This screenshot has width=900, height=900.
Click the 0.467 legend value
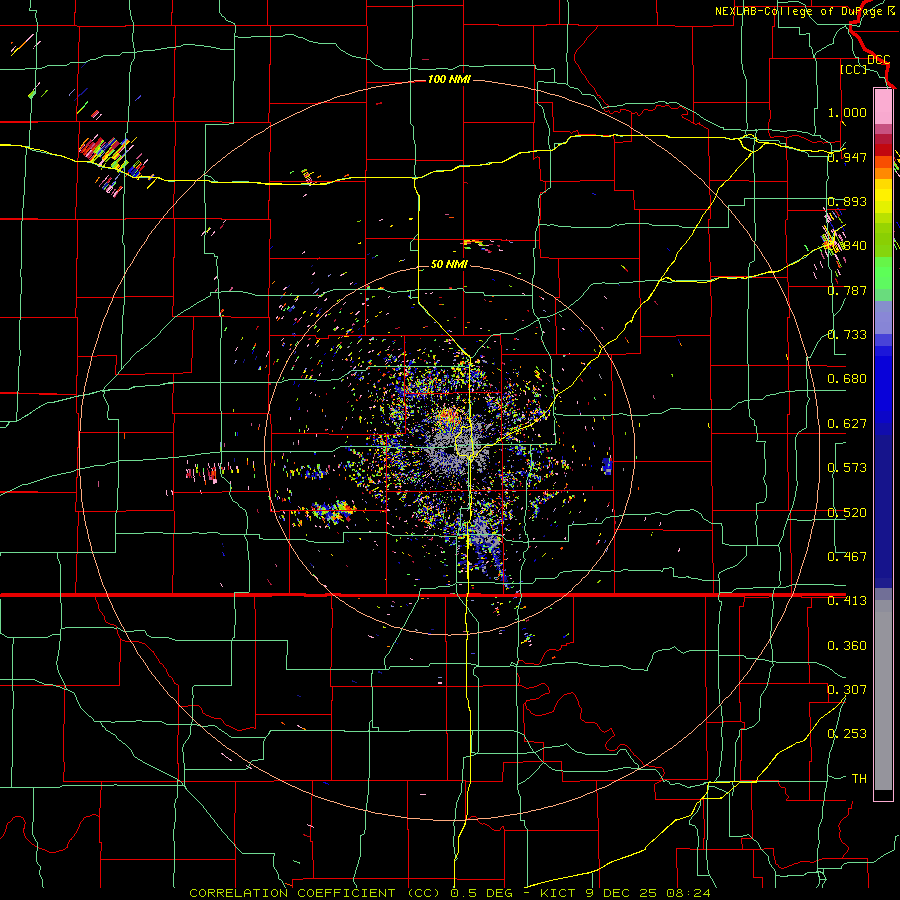pyautogui.click(x=847, y=557)
